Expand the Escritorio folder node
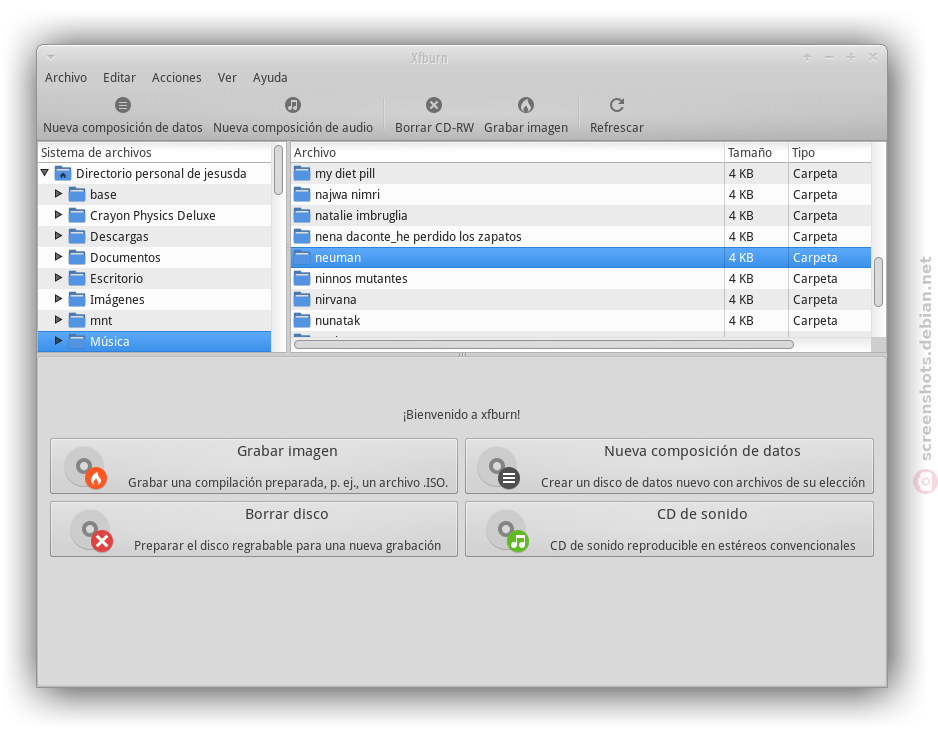 point(58,277)
